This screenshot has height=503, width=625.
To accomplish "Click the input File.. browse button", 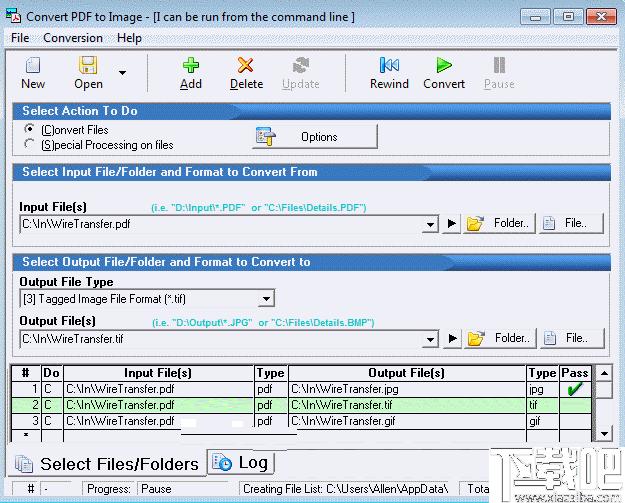I will 571,224.
